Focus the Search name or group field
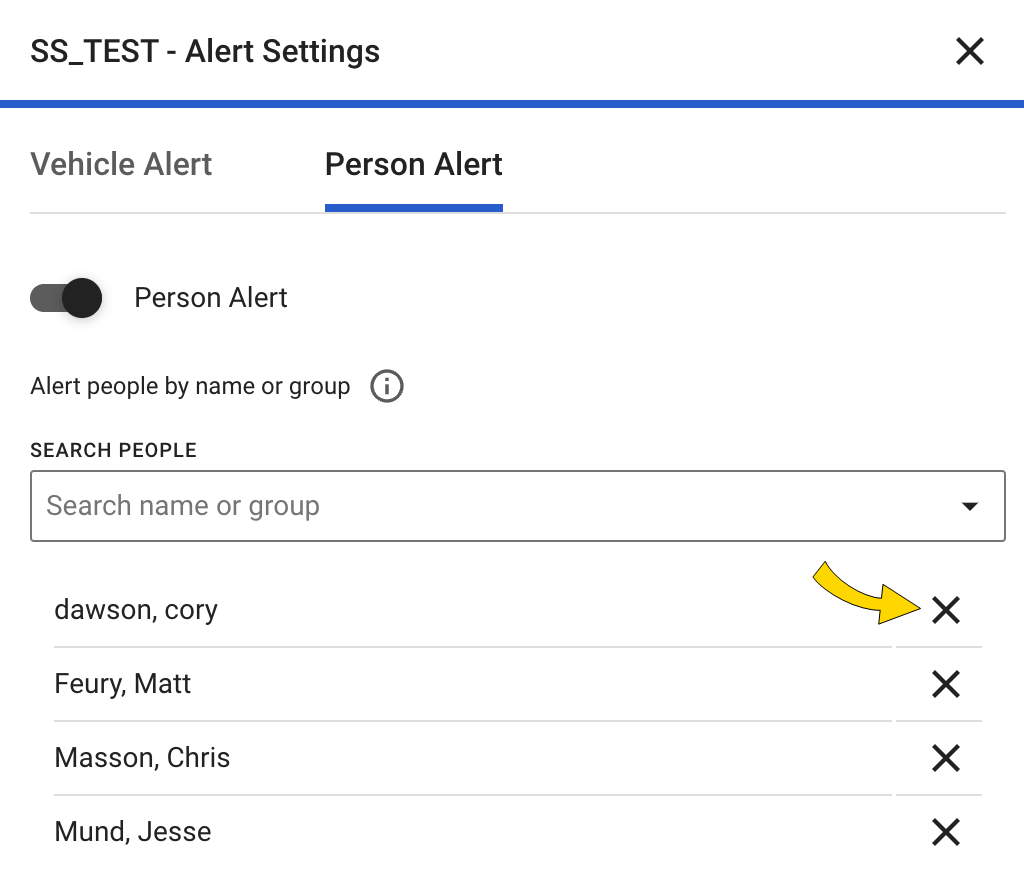1024x886 pixels. (490, 506)
